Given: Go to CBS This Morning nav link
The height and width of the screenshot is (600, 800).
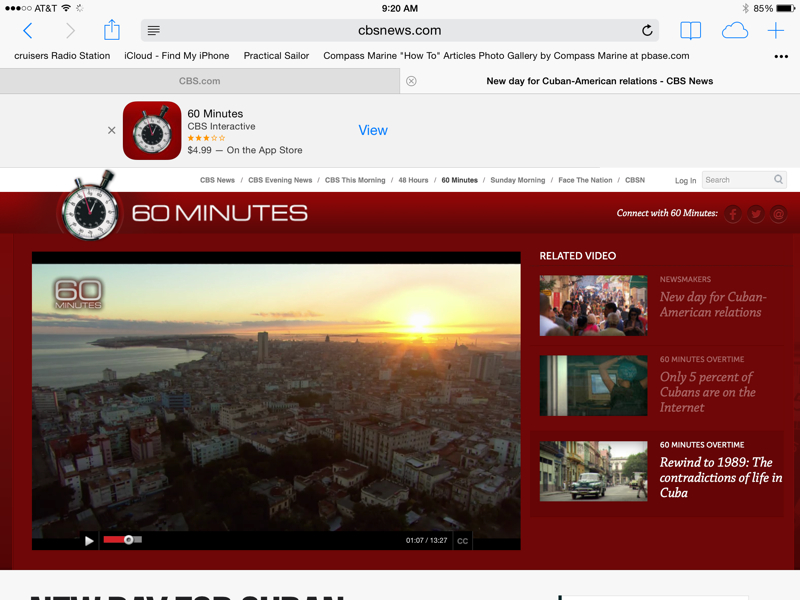Looking at the screenshot, I should (x=355, y=180).
